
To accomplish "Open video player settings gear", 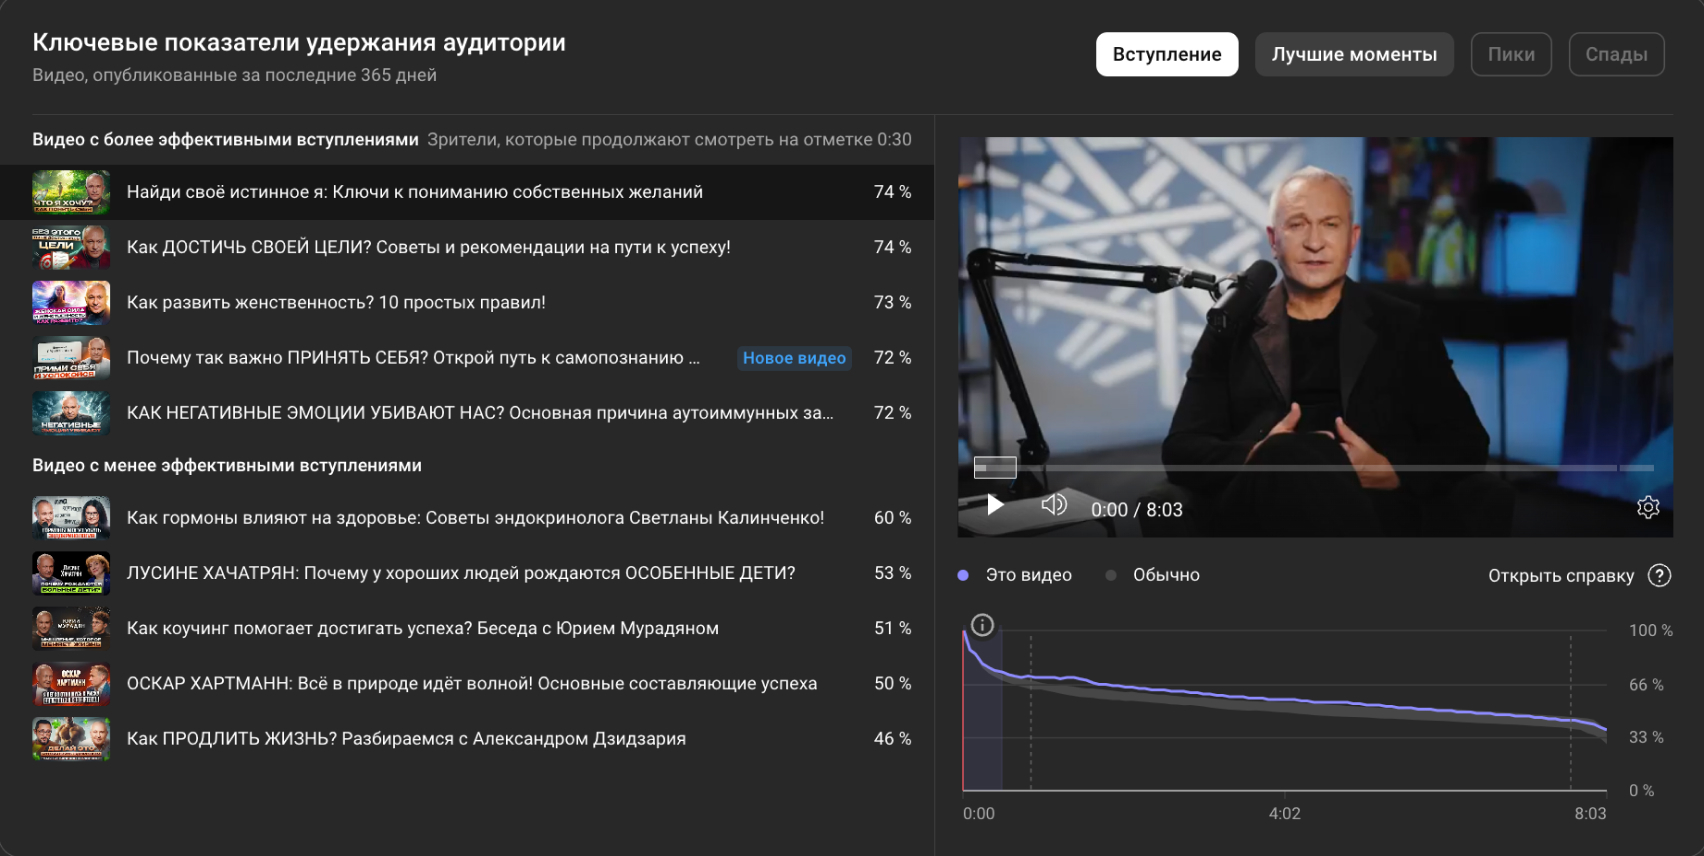I will [x=1648, y=507].
